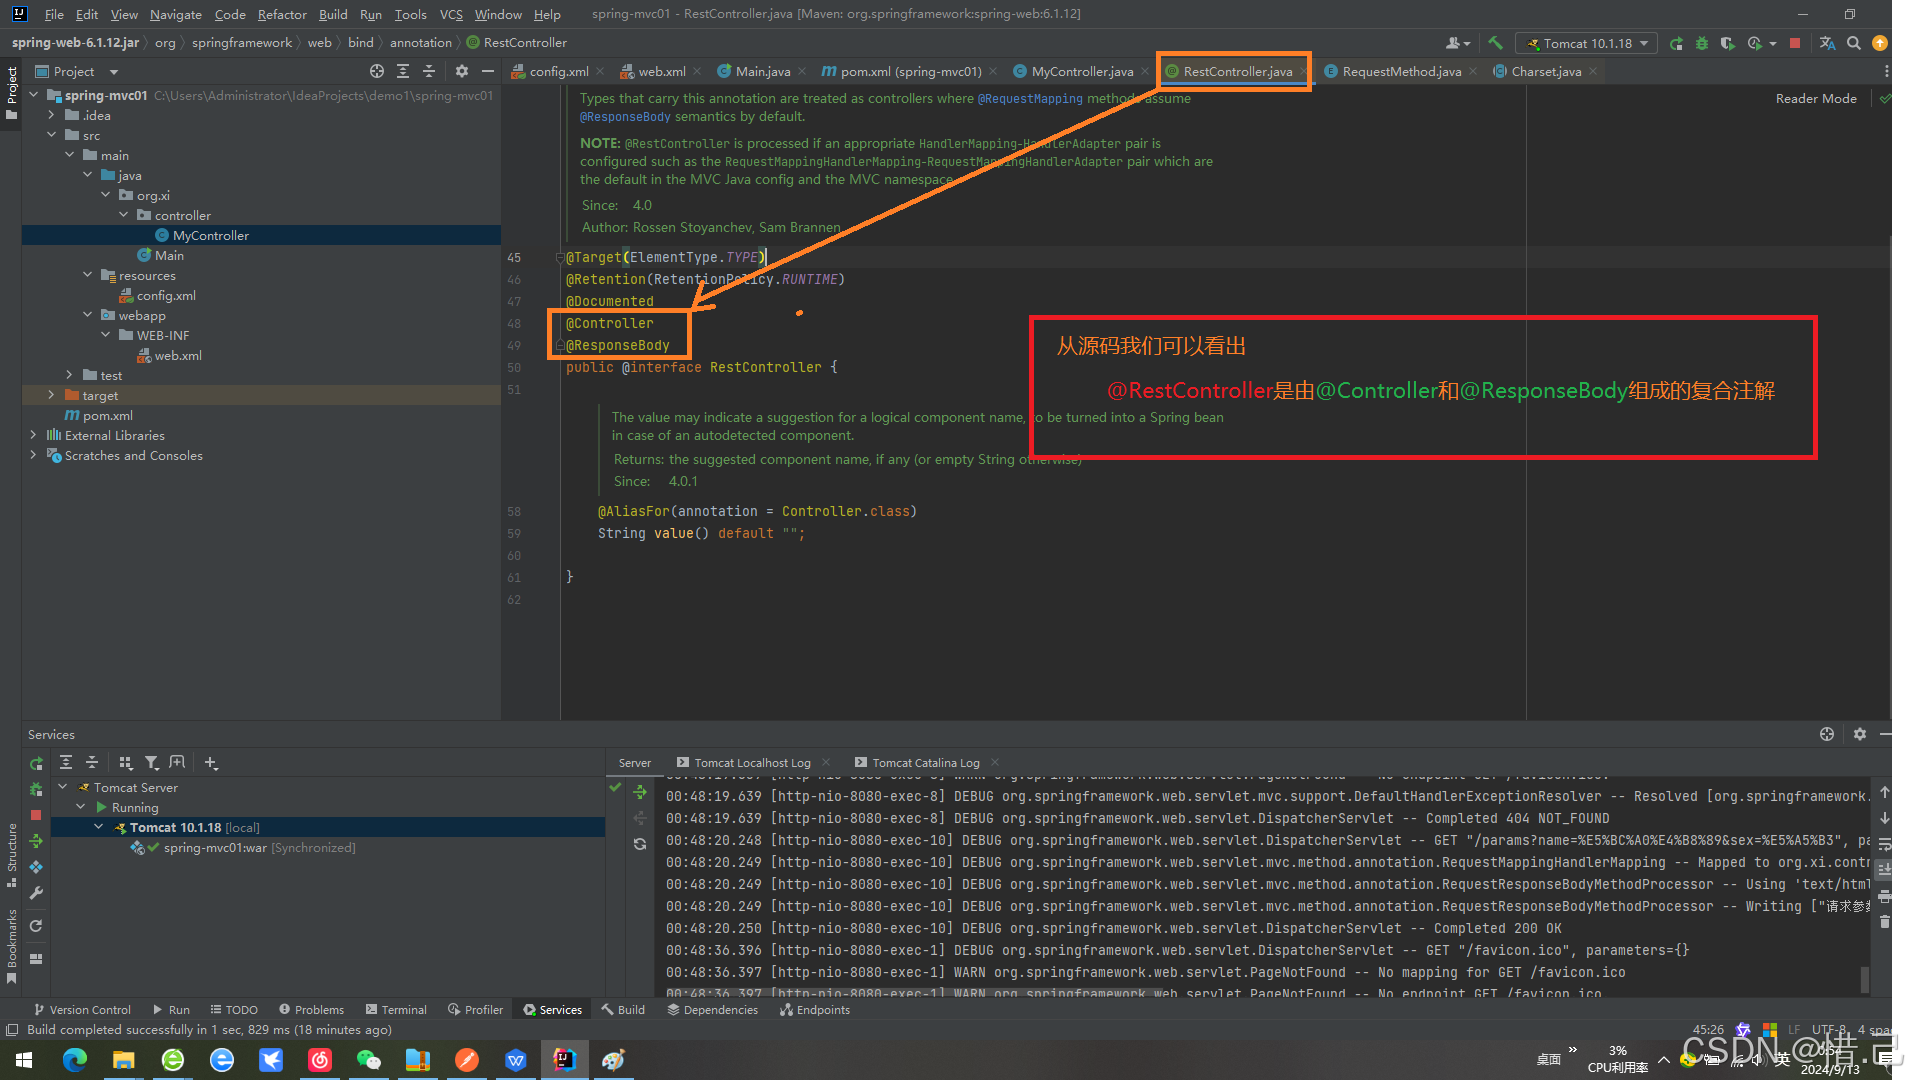1912x1083 pixels.
Task: Collapse the resources folder
Action: point(87,276)
